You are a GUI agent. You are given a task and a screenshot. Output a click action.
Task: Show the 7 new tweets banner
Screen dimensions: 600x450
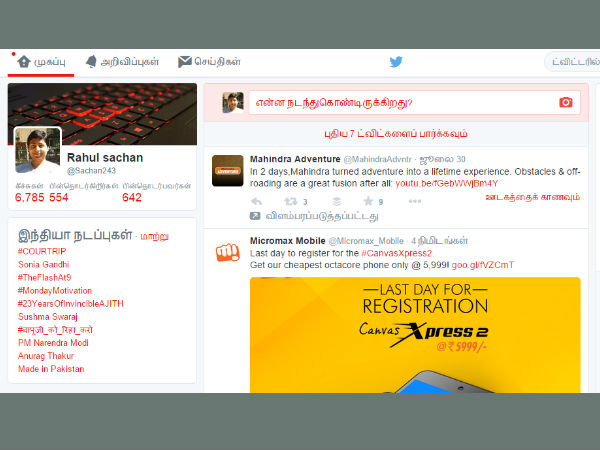392,133
